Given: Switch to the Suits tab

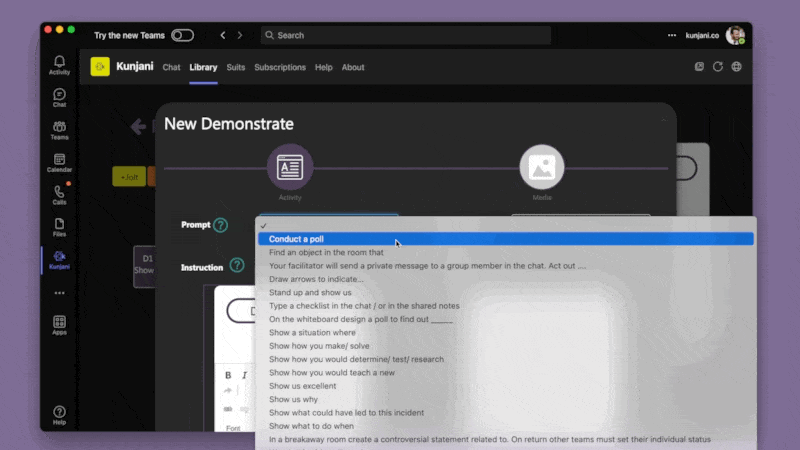Looking at the screenshot, I should point(236,67).
